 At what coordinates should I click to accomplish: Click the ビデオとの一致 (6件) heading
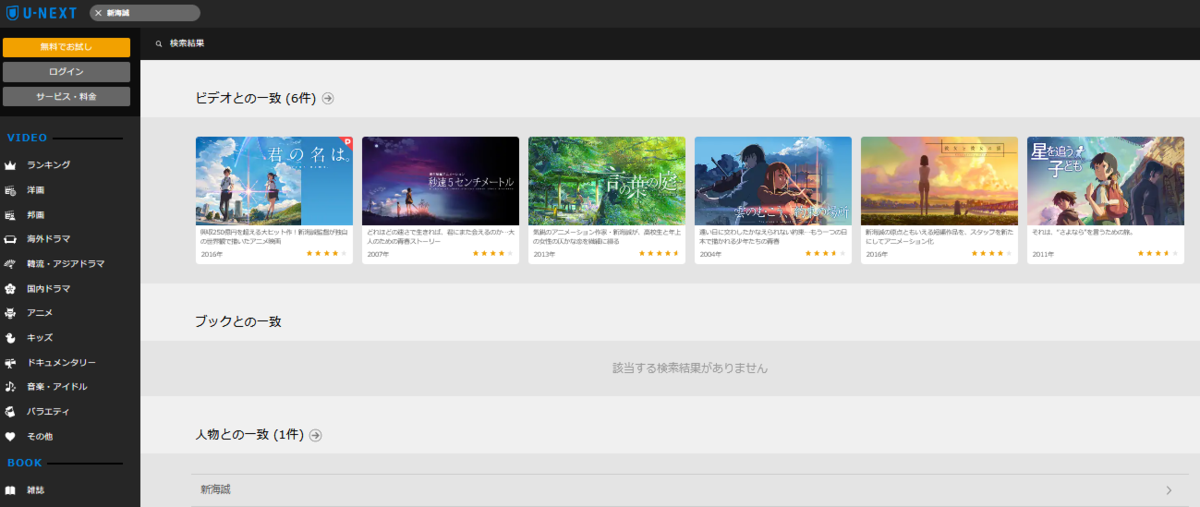(x=255, y=98)
